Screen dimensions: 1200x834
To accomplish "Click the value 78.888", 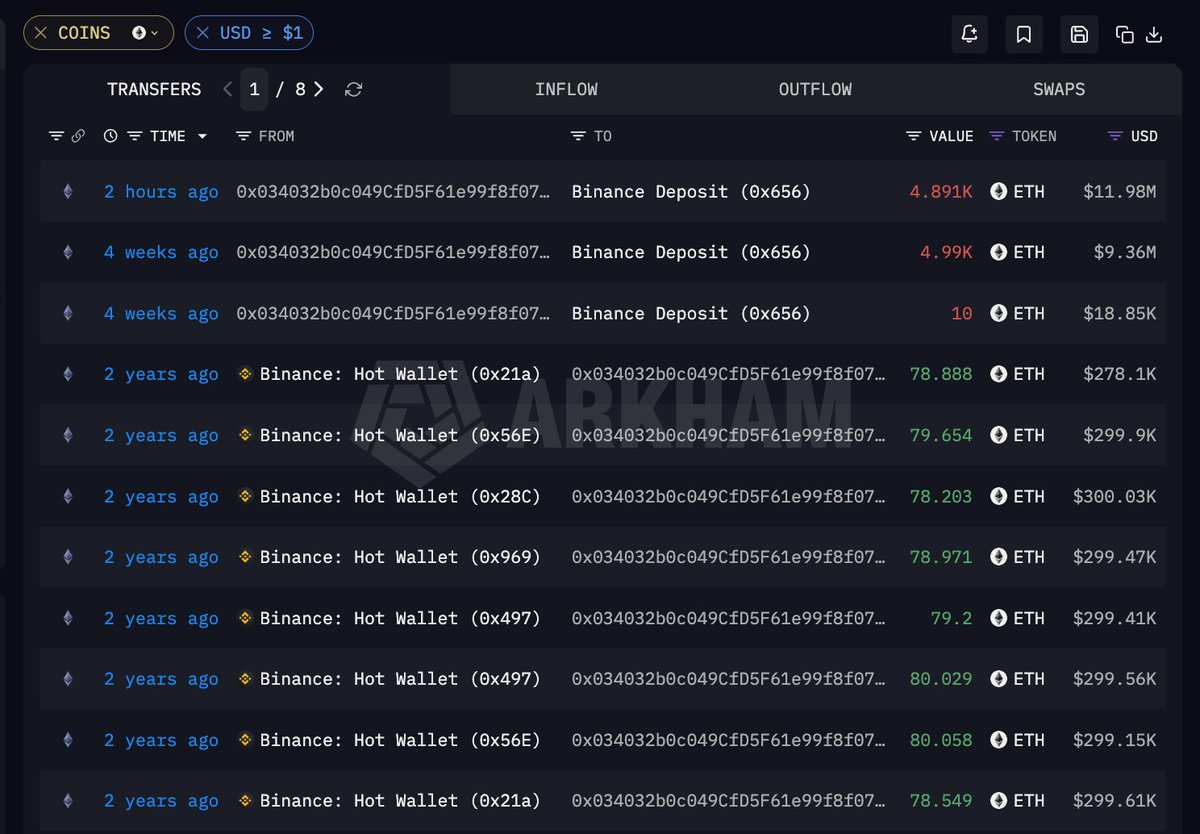I will click(x=941, y=374).
